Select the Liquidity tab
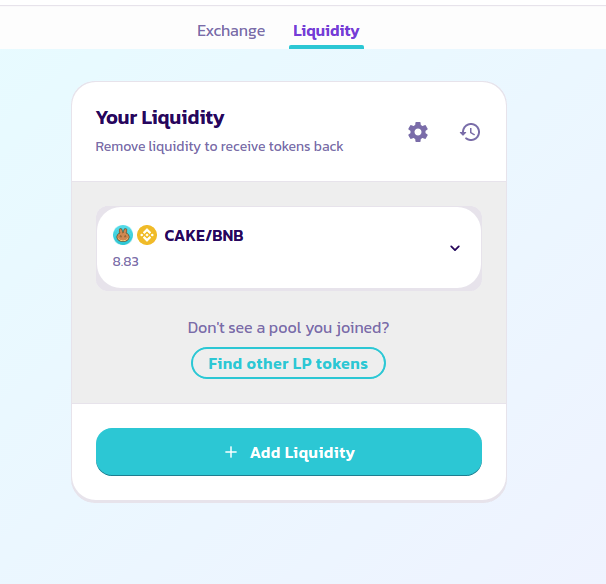 coord(326,31)
